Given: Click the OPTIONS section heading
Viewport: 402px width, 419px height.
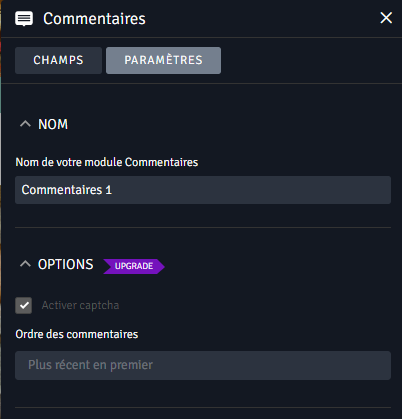Looking at the screenshot, I should 66,264.
